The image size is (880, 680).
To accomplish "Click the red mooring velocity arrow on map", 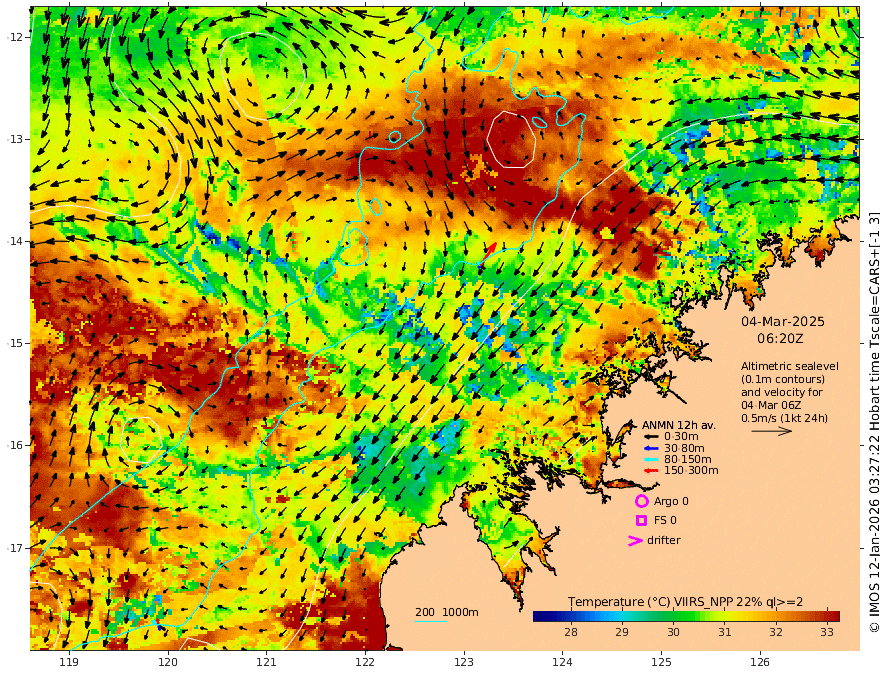I will click(489, 252).
